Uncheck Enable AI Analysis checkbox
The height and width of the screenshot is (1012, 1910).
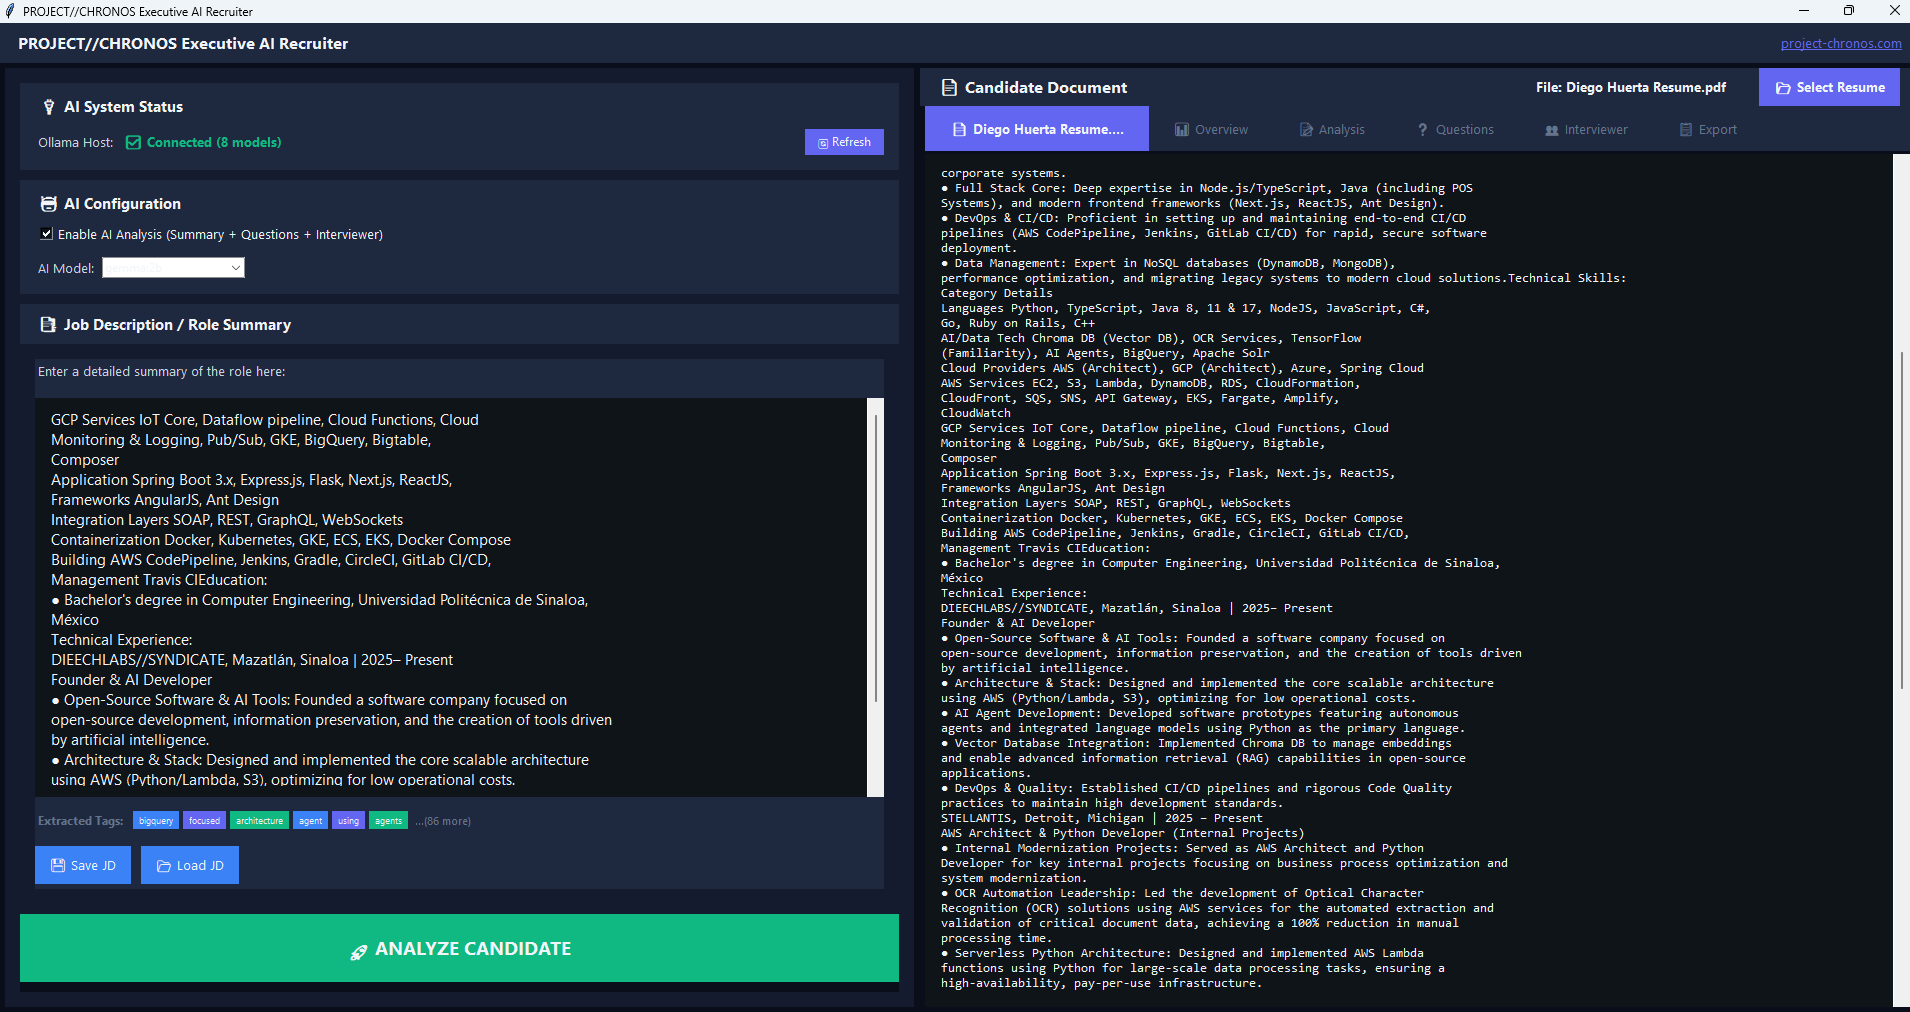coord(46,233)
